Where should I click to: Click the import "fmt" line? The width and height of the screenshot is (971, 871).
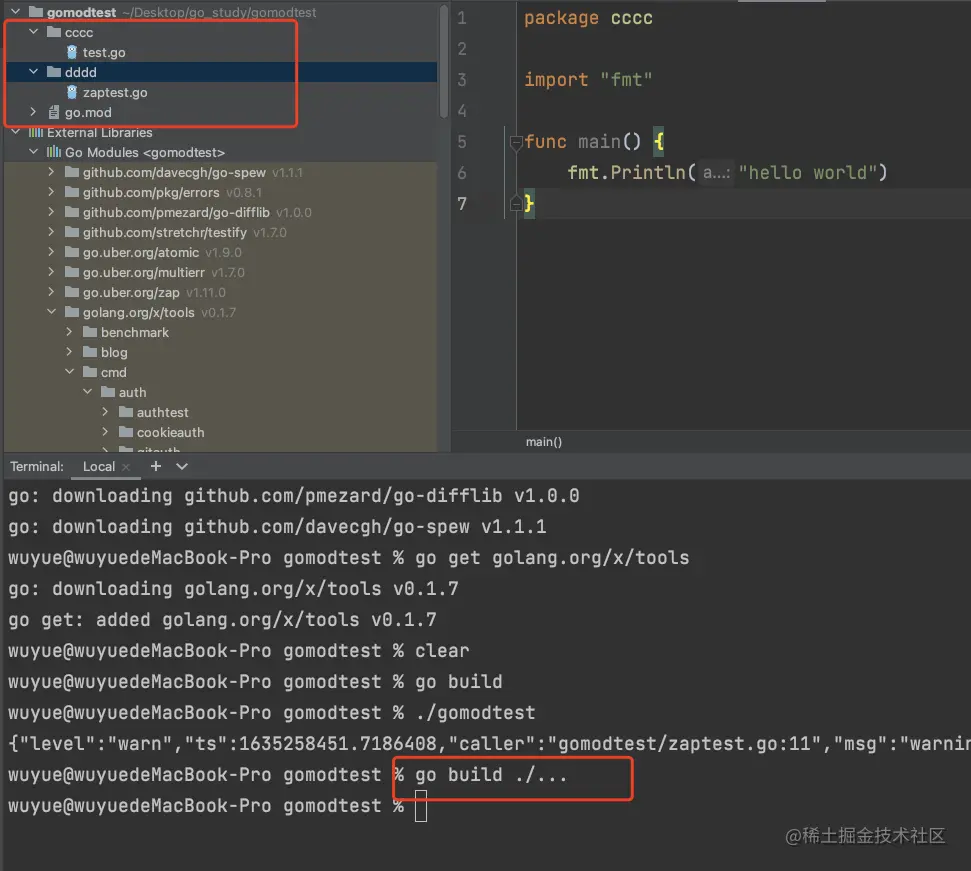(x=588, y=80)
